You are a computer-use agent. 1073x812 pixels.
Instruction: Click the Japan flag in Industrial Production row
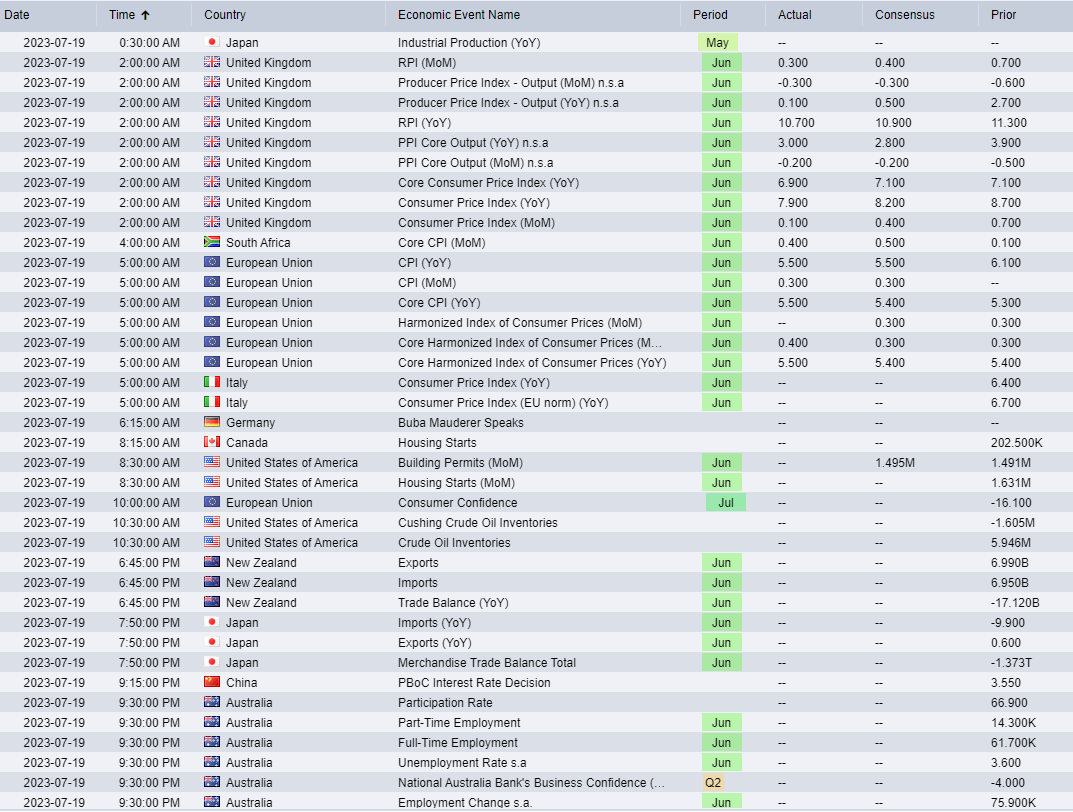click(212, 42)
